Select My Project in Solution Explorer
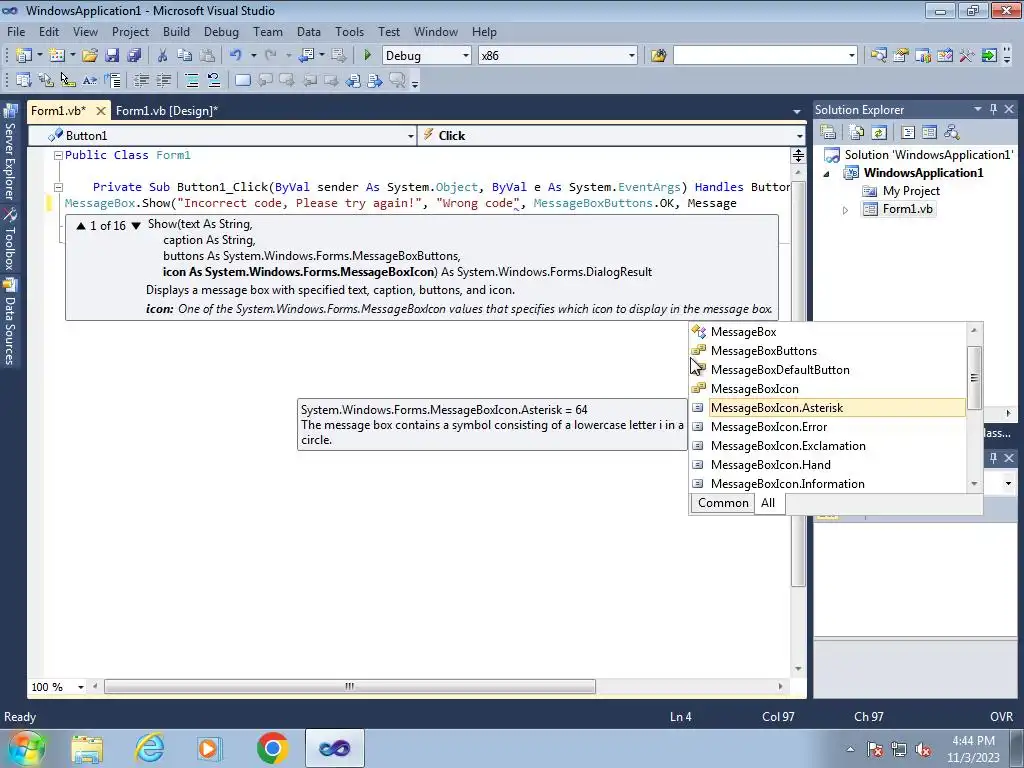The image size is (1024, 768). [910, 191]
